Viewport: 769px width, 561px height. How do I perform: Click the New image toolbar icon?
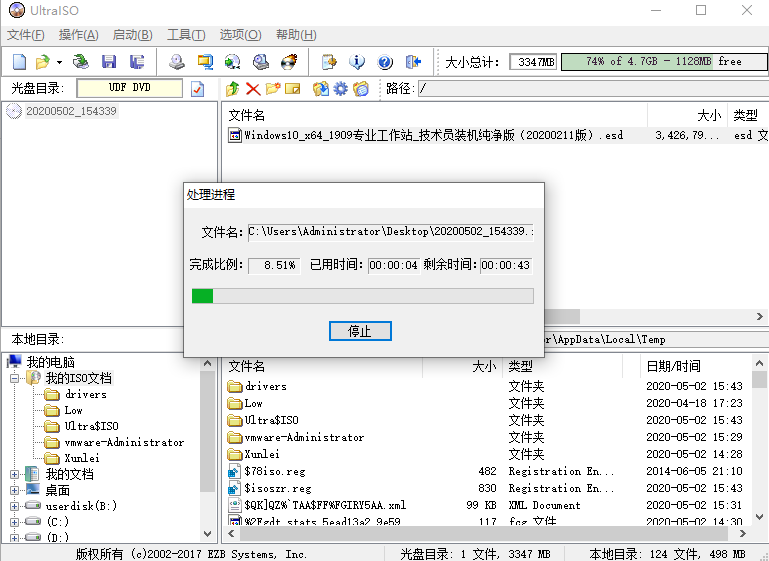[20, 62]
